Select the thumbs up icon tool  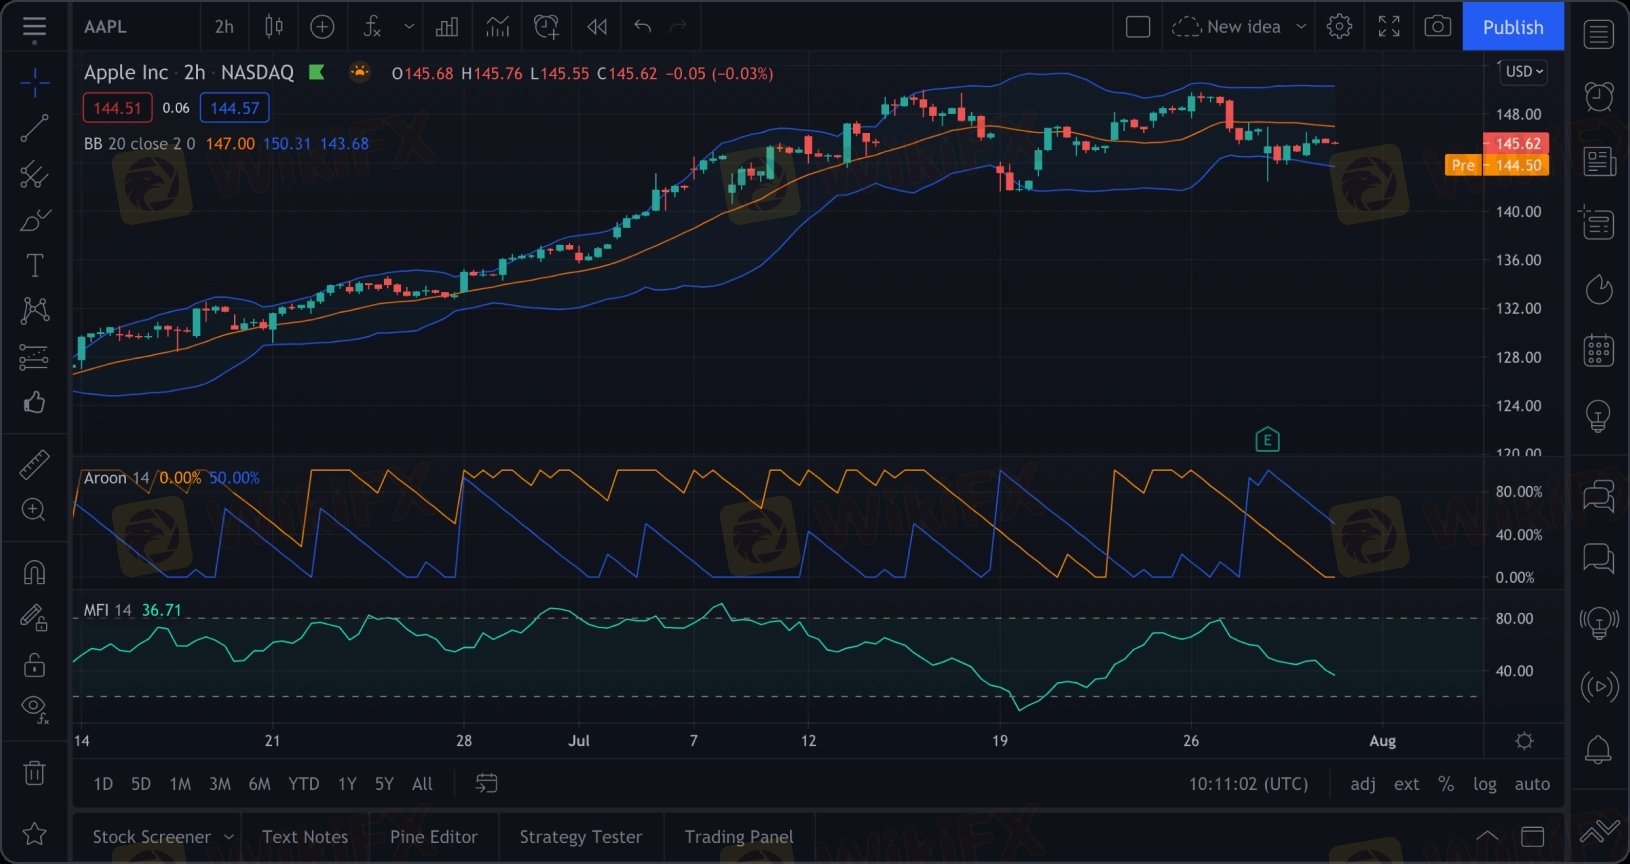[x=34, y=402]
